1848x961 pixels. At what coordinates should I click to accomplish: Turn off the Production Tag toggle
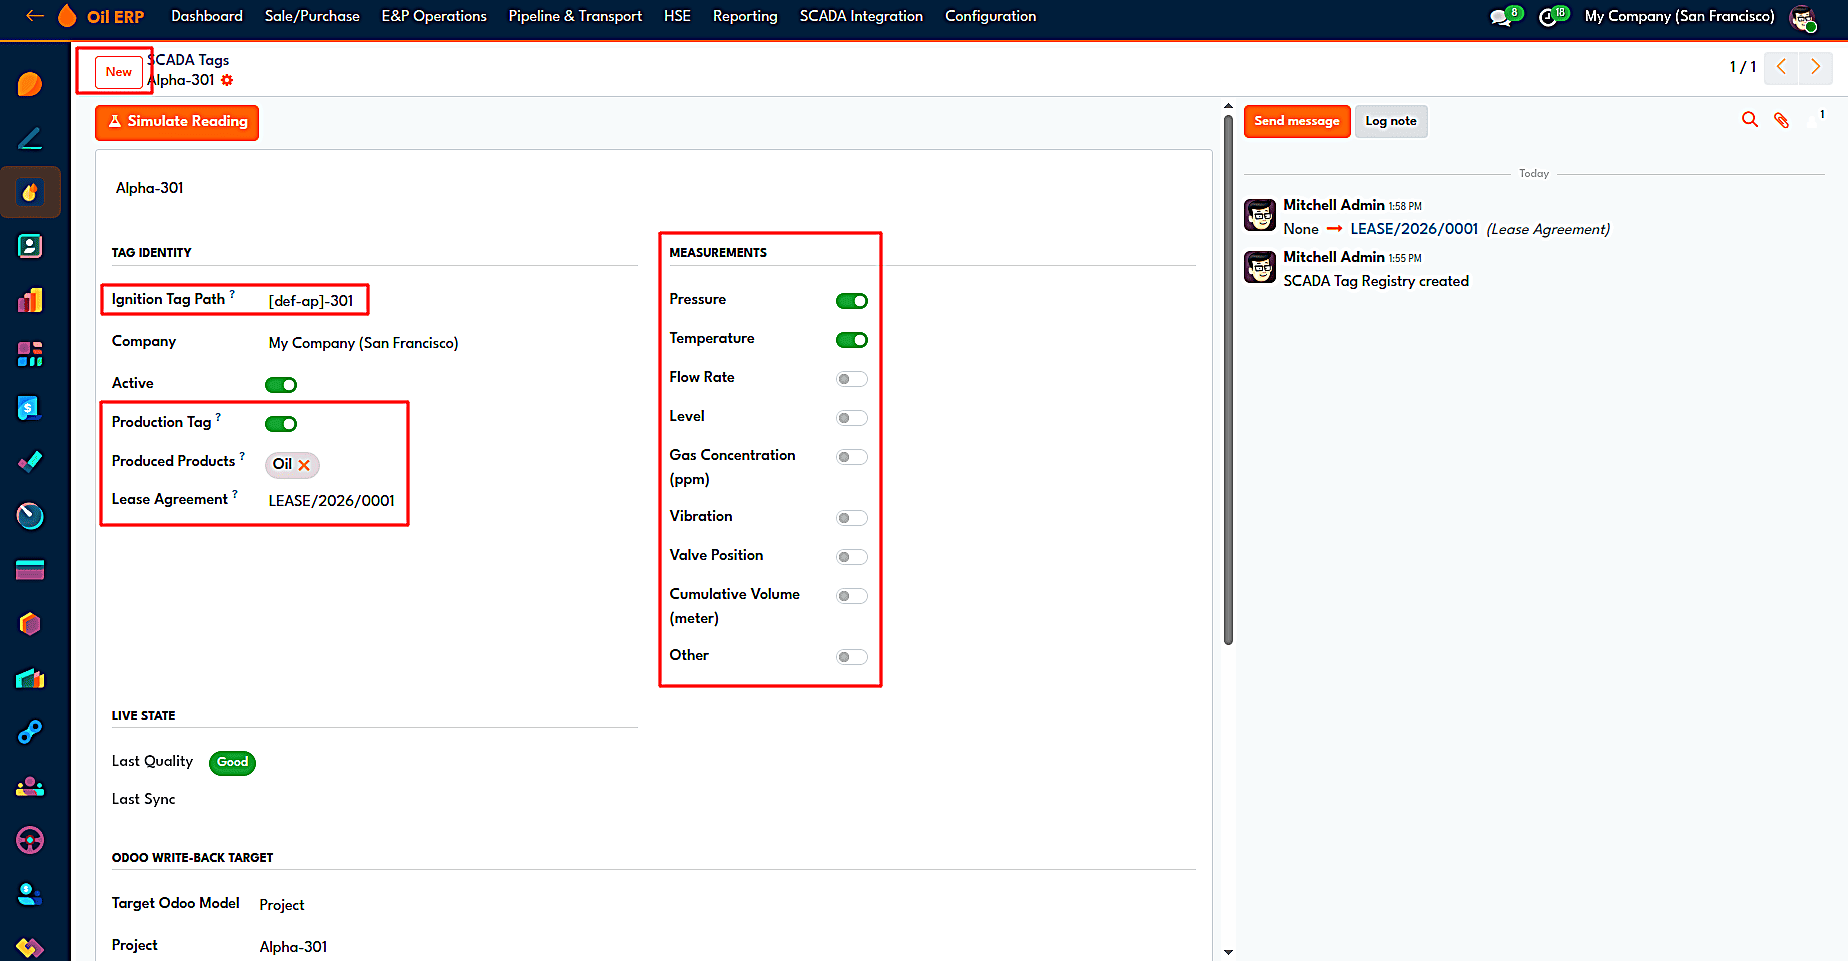click(281, 424)
